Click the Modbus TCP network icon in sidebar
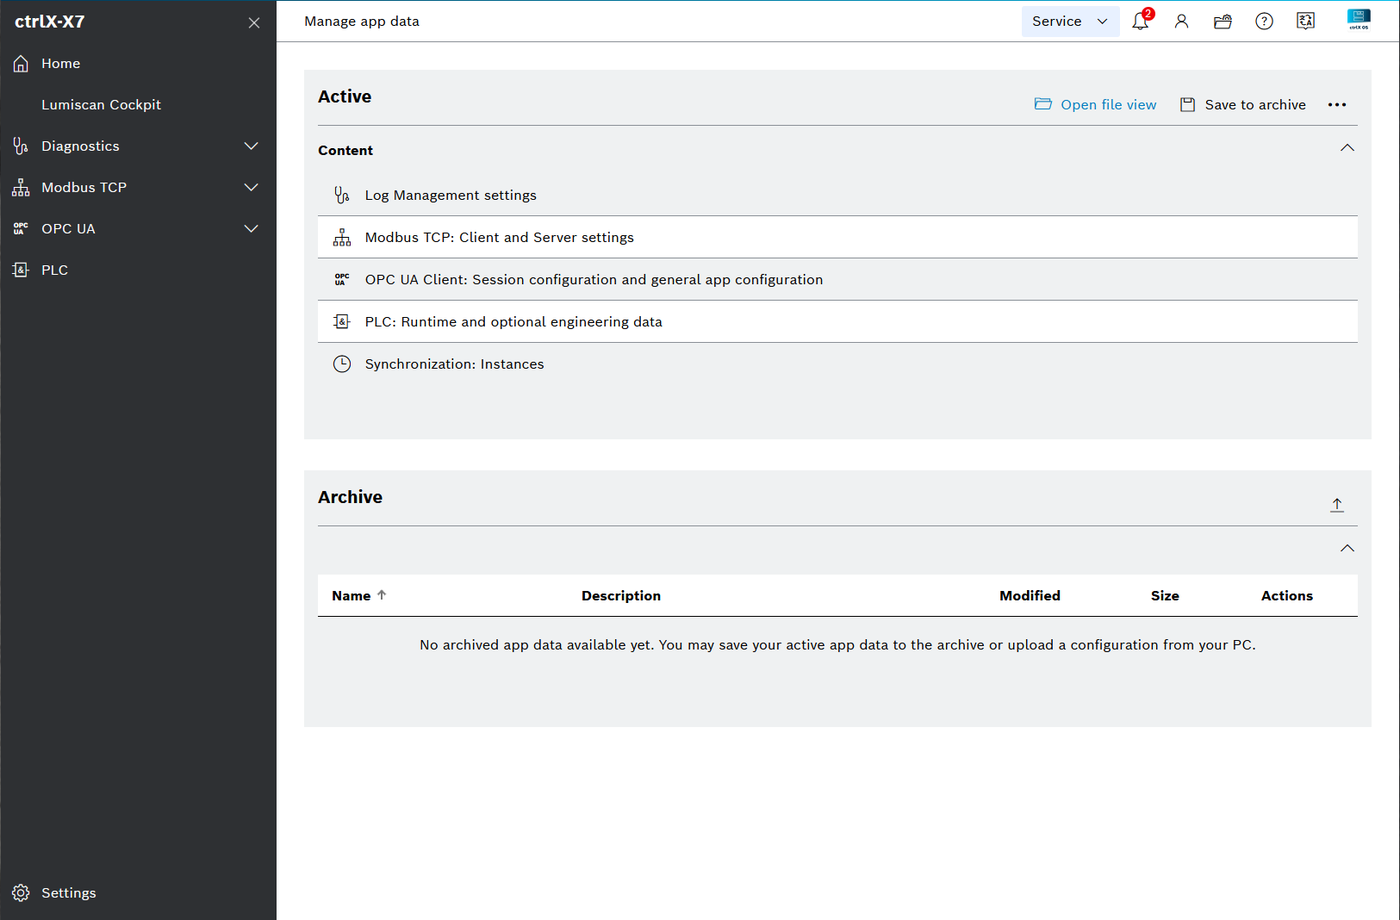Image resolution: width=1400 pixels, height=920 pixels. point(21,188)
